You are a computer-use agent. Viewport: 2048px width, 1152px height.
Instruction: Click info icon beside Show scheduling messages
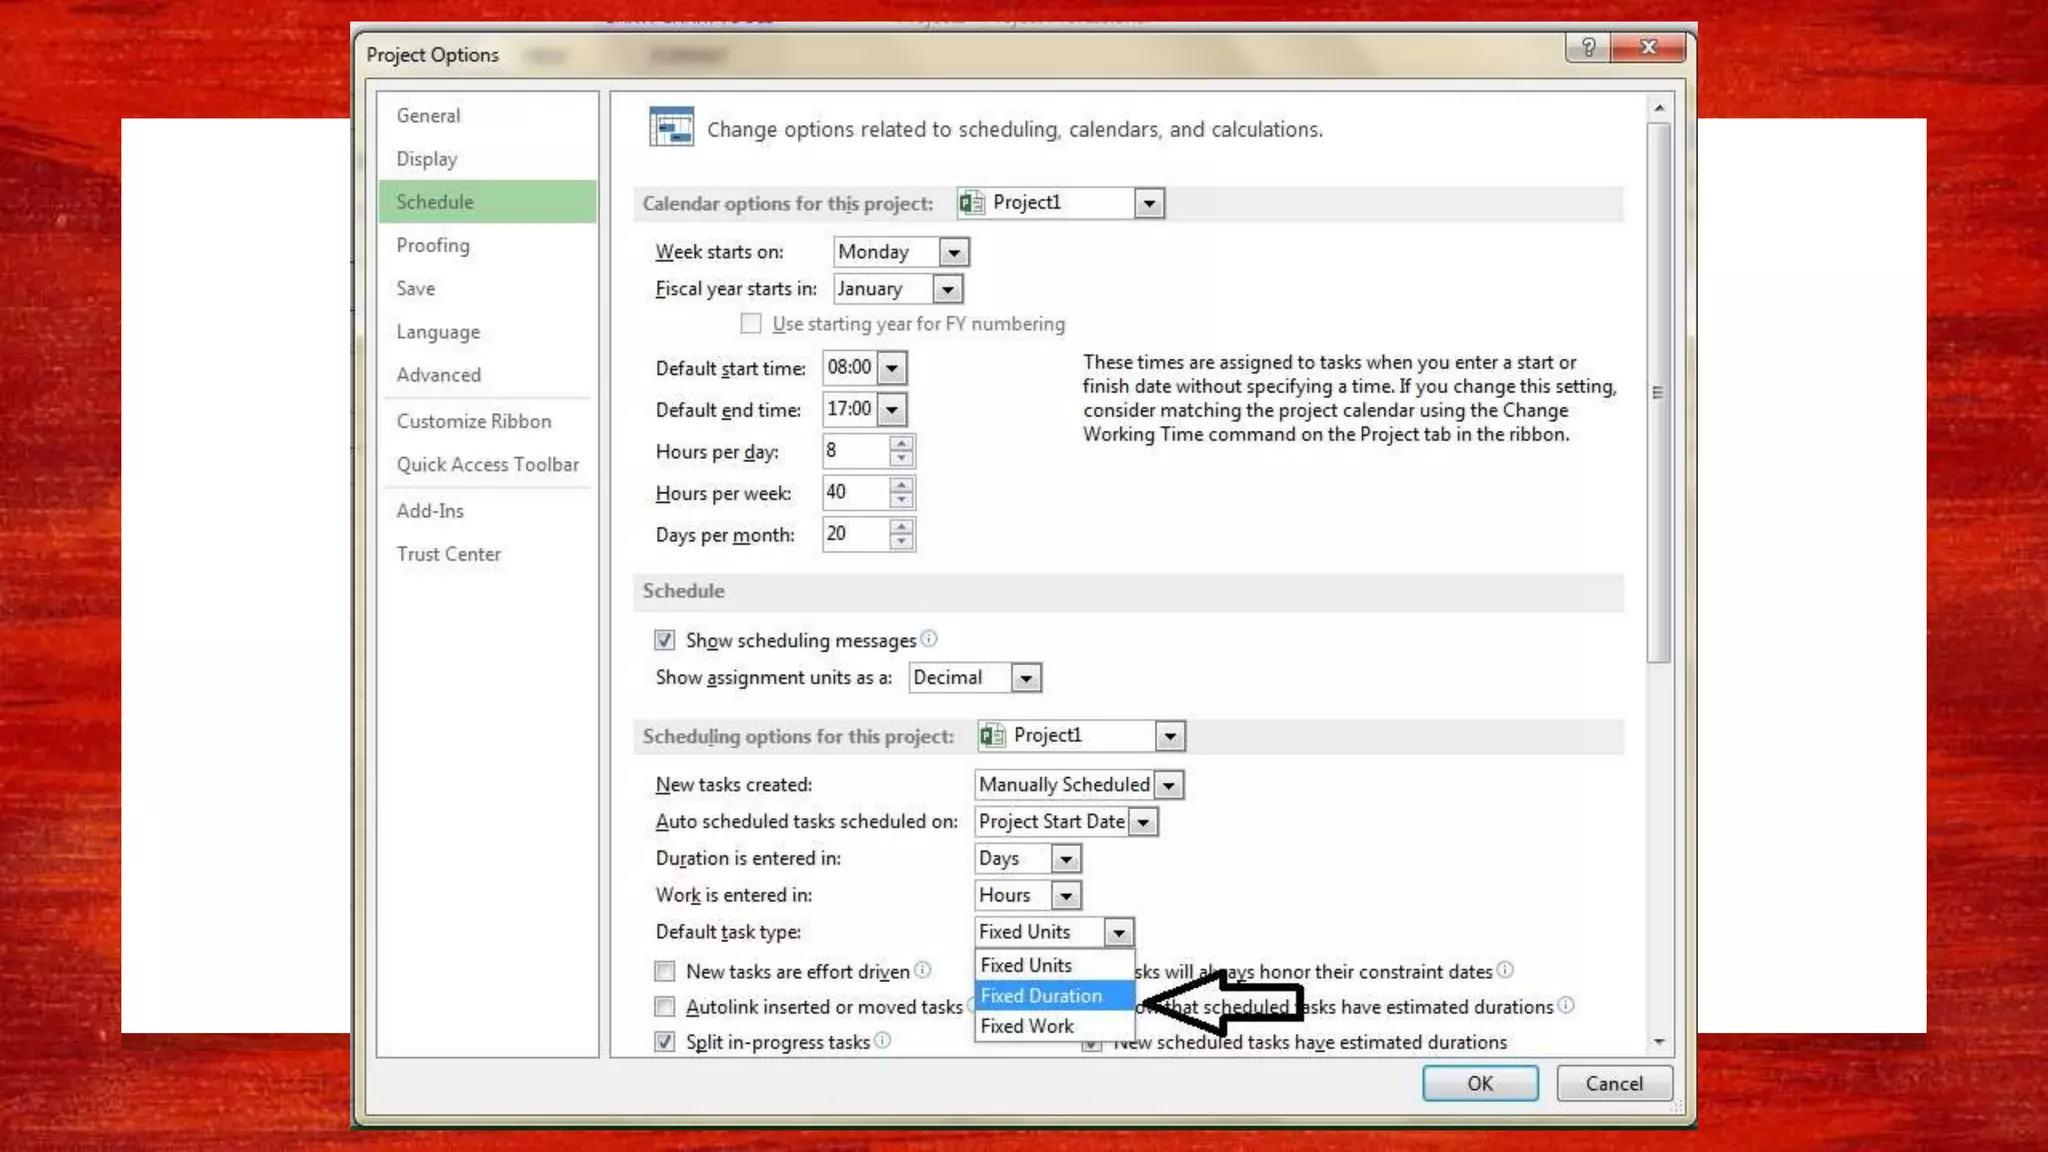click(929, 639)
